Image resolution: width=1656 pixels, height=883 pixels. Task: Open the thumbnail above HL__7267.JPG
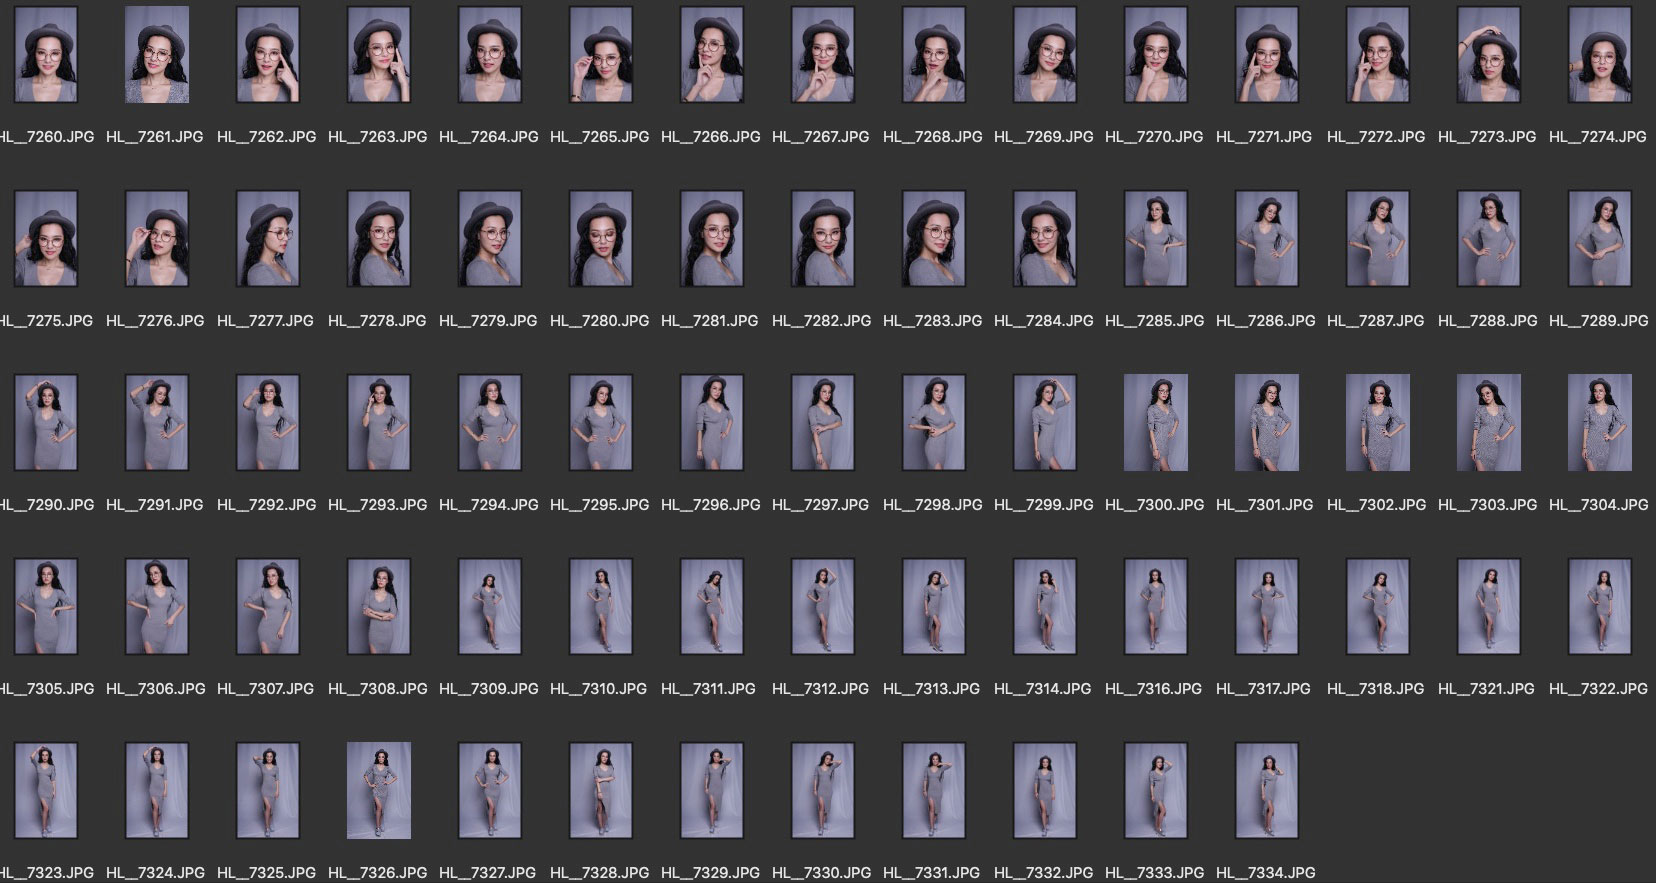click(x=823, y=55)
